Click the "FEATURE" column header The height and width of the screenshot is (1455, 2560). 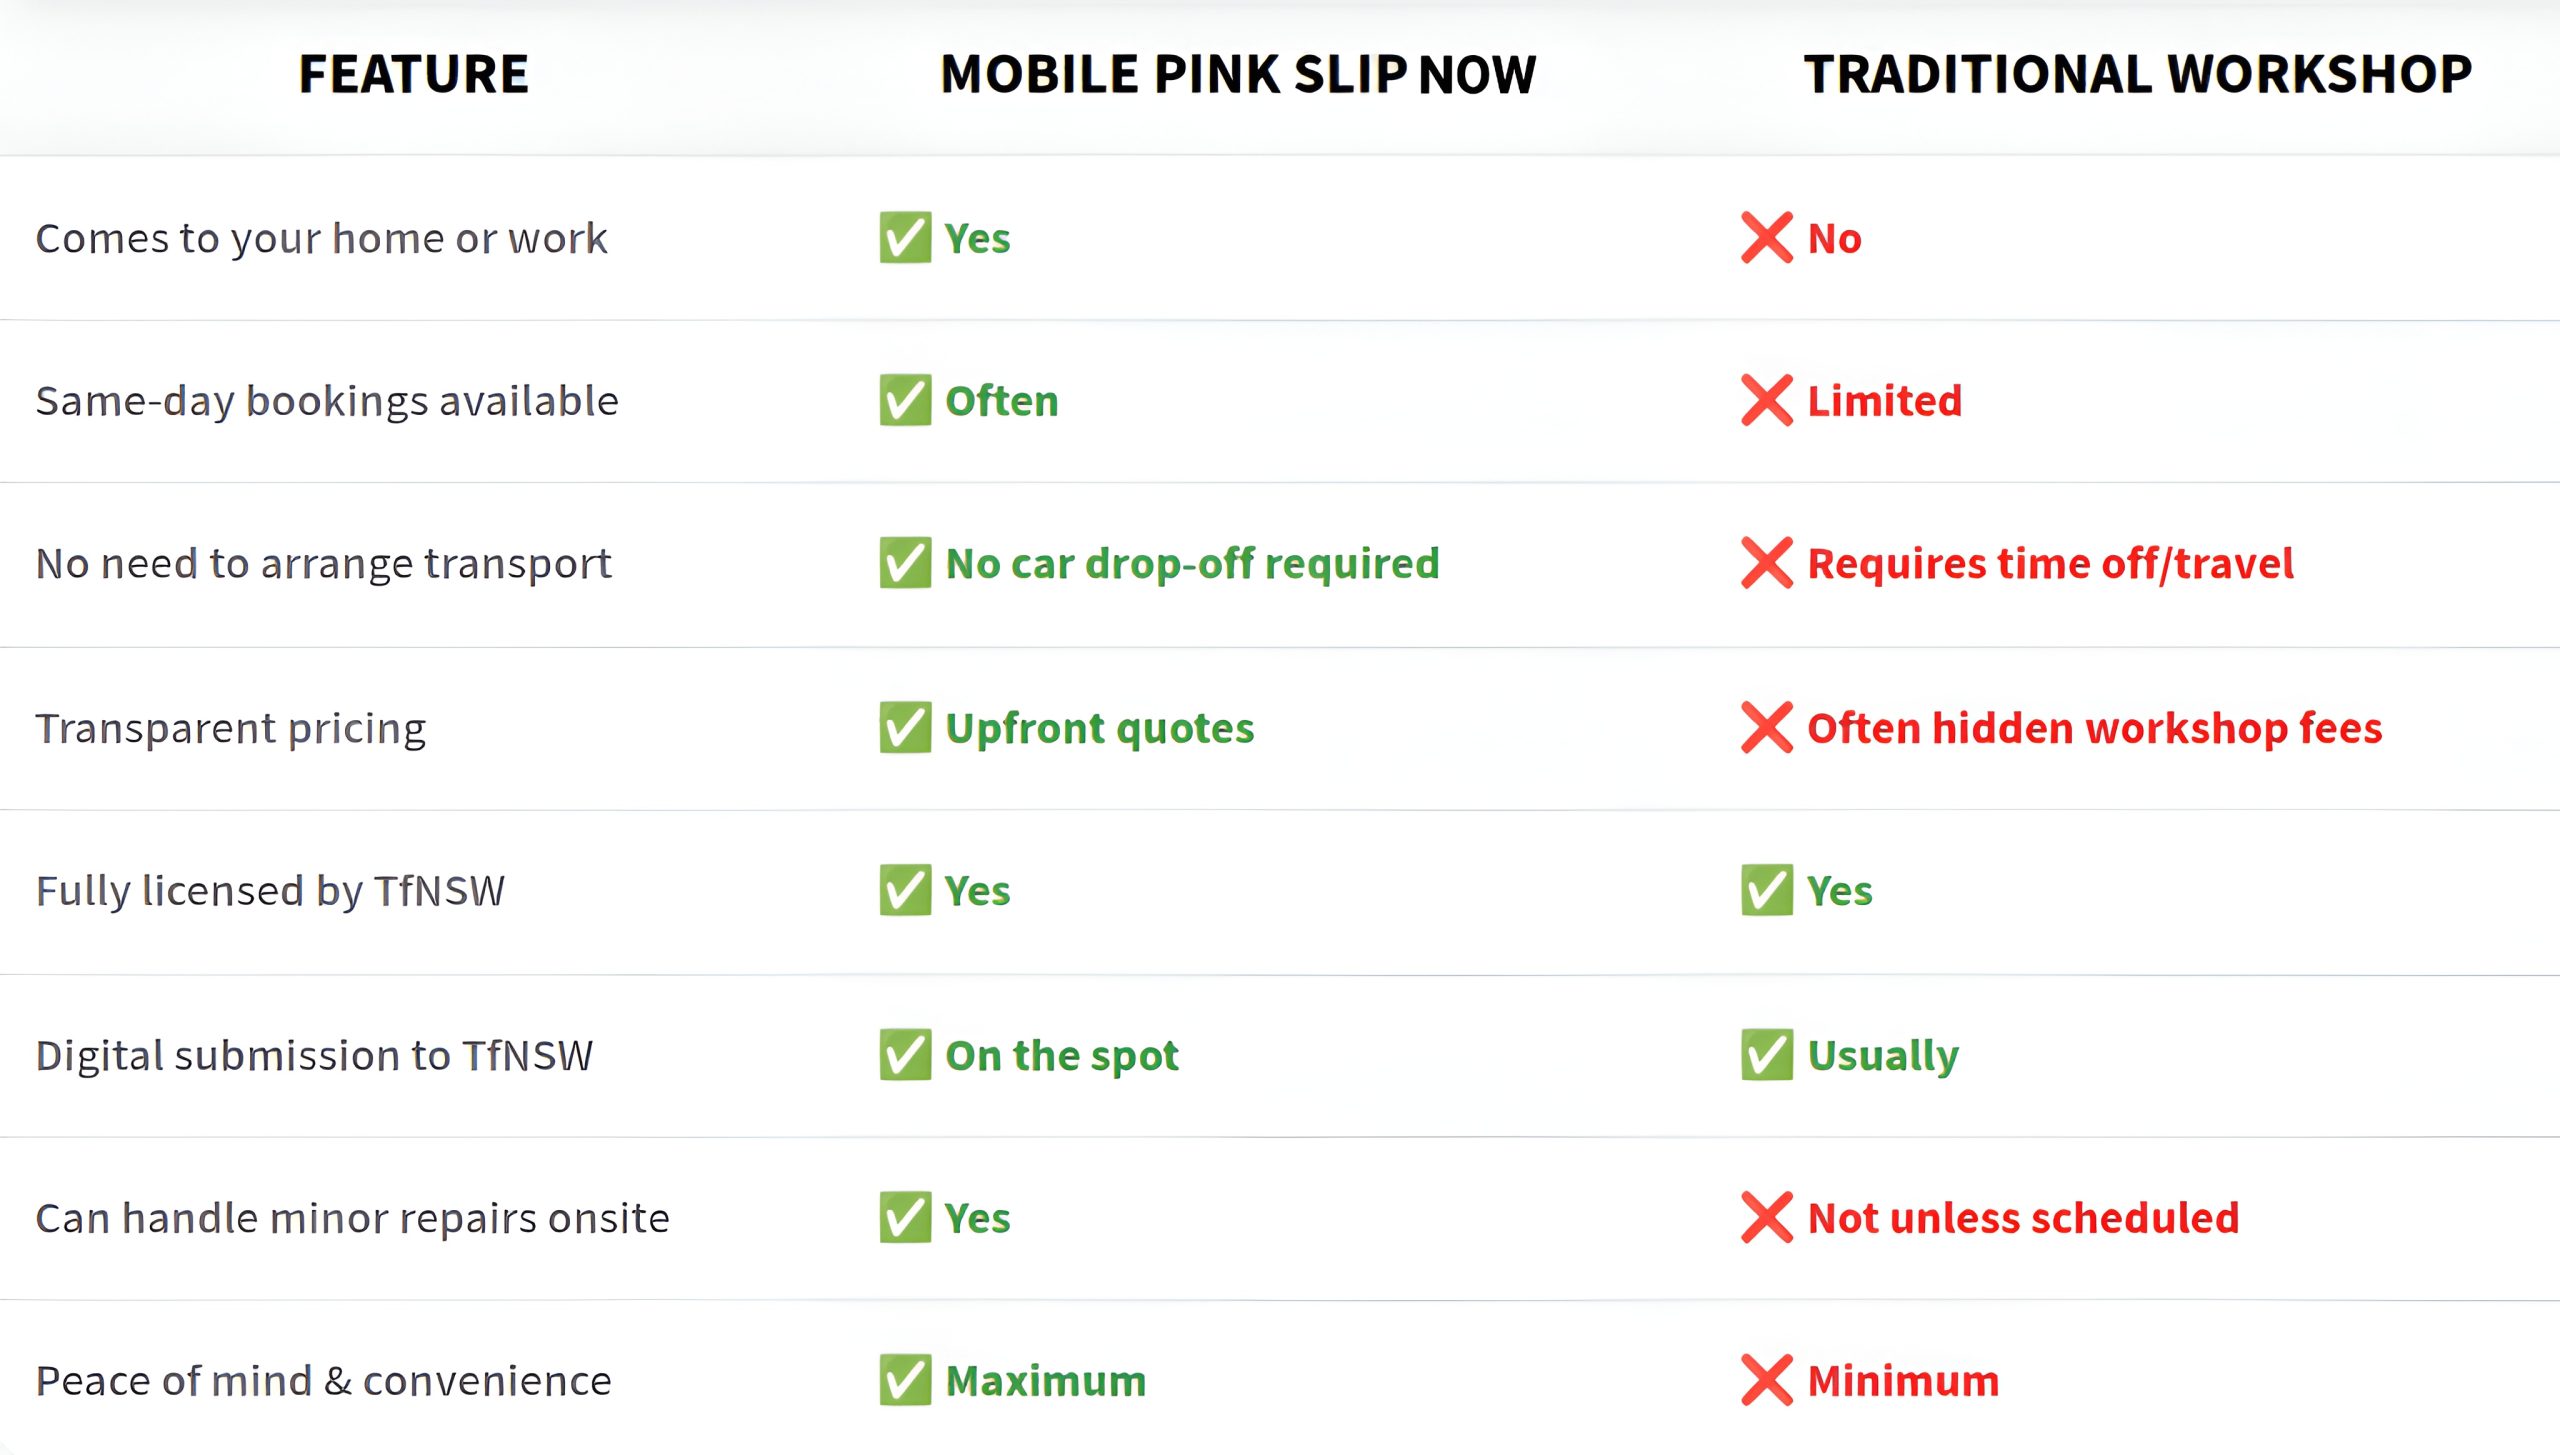pos(413,75)
